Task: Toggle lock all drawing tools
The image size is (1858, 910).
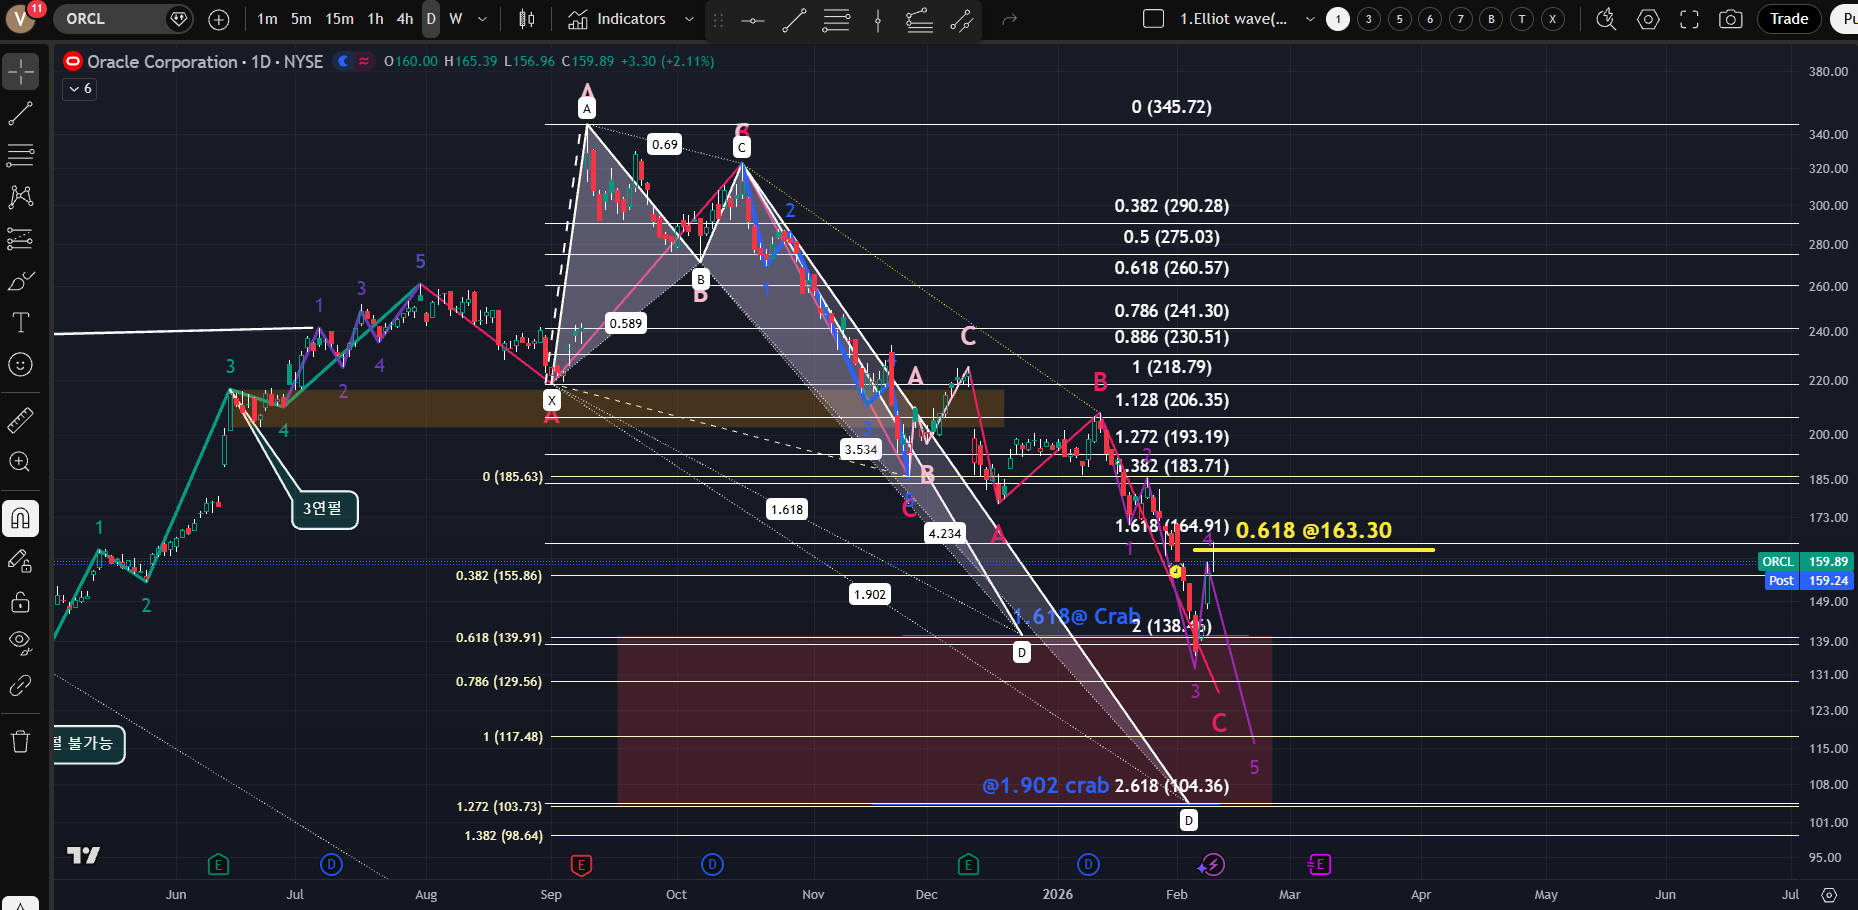Action: tap(20, 602)
